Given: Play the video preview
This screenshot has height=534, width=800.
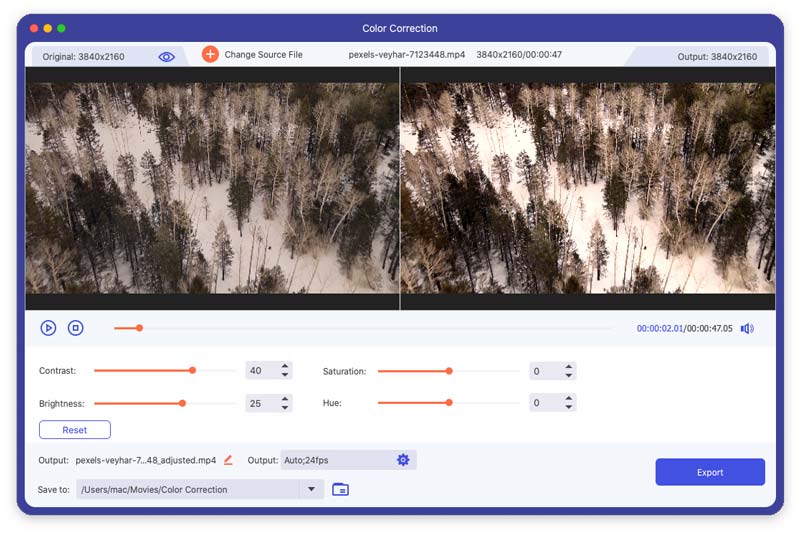Looking at the screenshot, I should (48, 328).
